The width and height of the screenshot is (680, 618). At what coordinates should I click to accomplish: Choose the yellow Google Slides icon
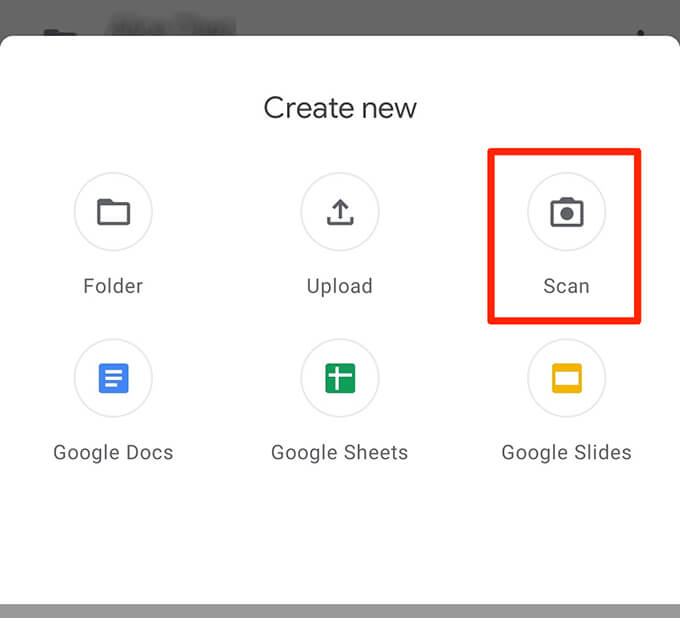click(566, 378)
